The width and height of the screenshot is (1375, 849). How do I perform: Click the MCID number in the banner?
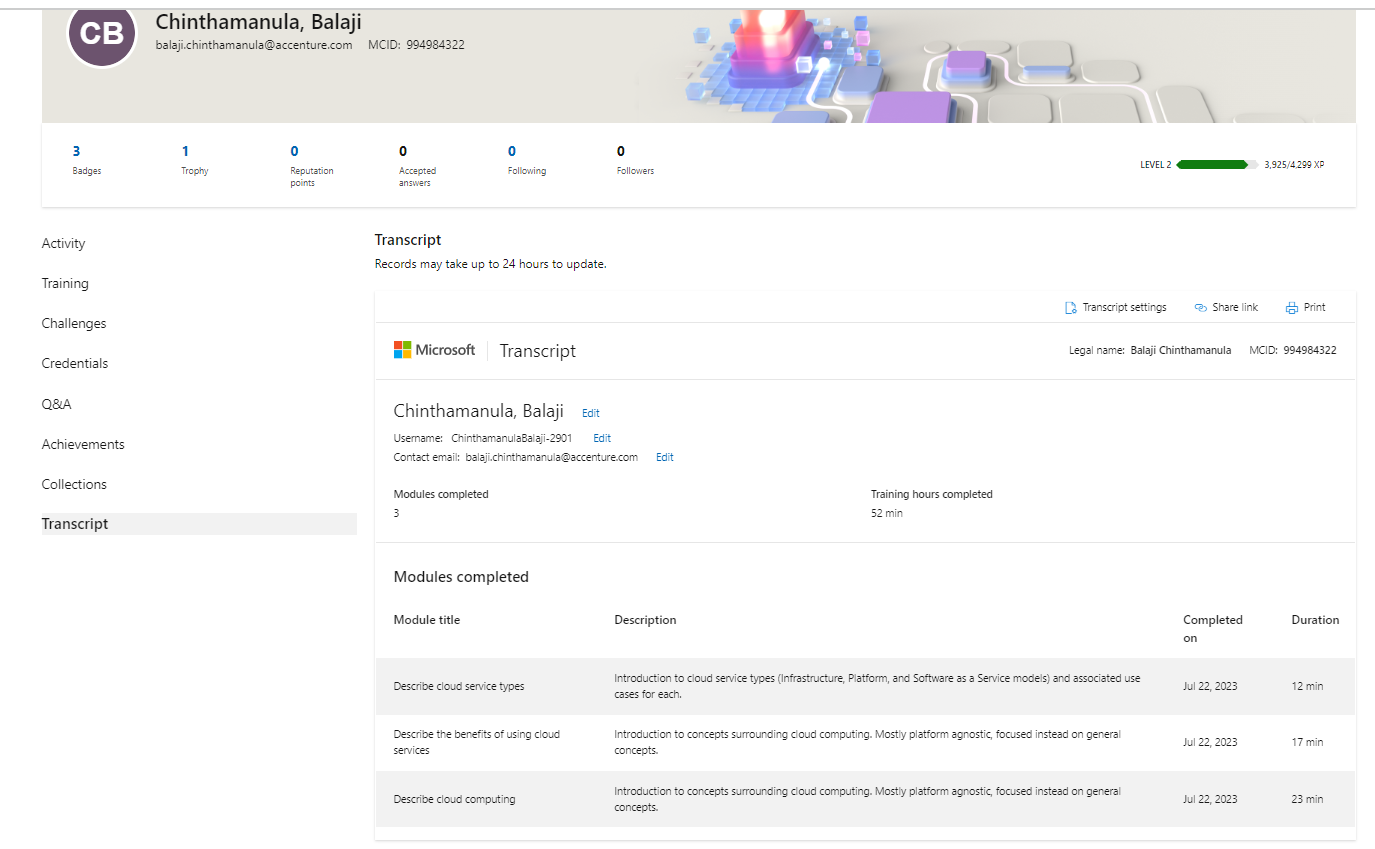coord(435,45)
